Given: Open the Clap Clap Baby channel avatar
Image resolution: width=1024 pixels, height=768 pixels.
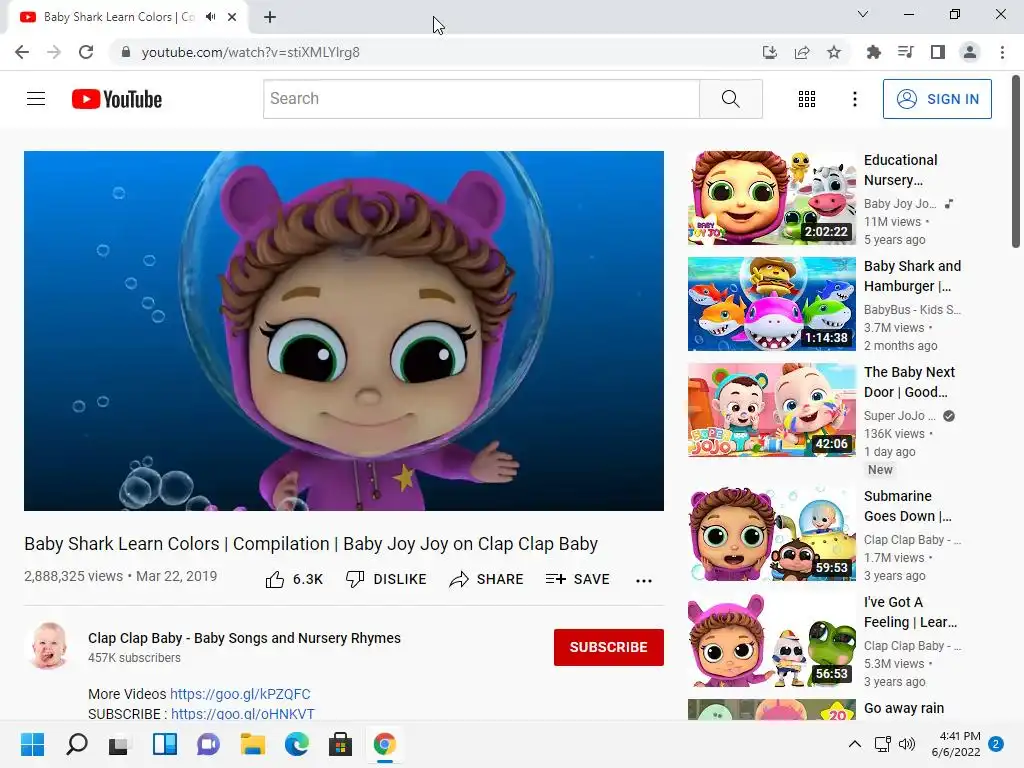Looking at the screenshot, I should 50,646.
